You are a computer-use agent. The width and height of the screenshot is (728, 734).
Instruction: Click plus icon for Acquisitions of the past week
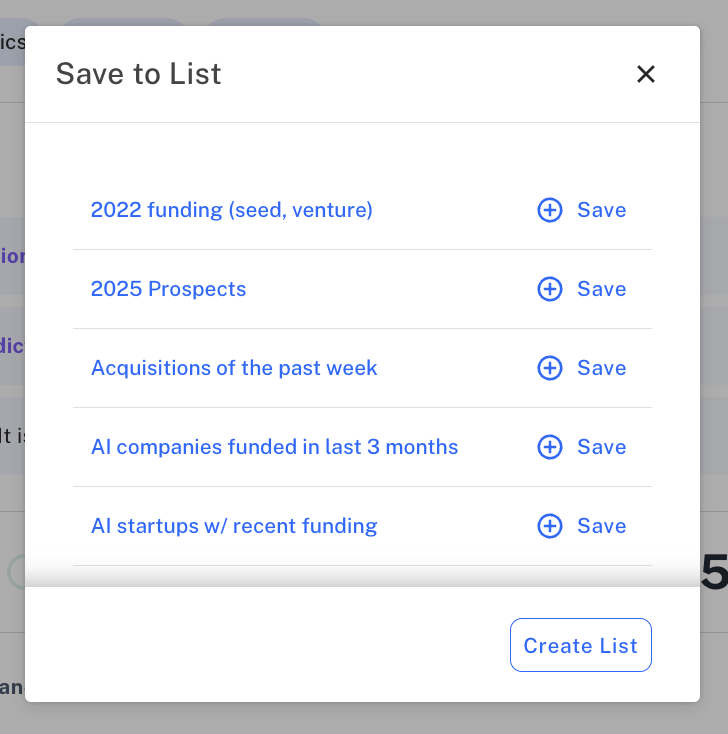(550, 368)
